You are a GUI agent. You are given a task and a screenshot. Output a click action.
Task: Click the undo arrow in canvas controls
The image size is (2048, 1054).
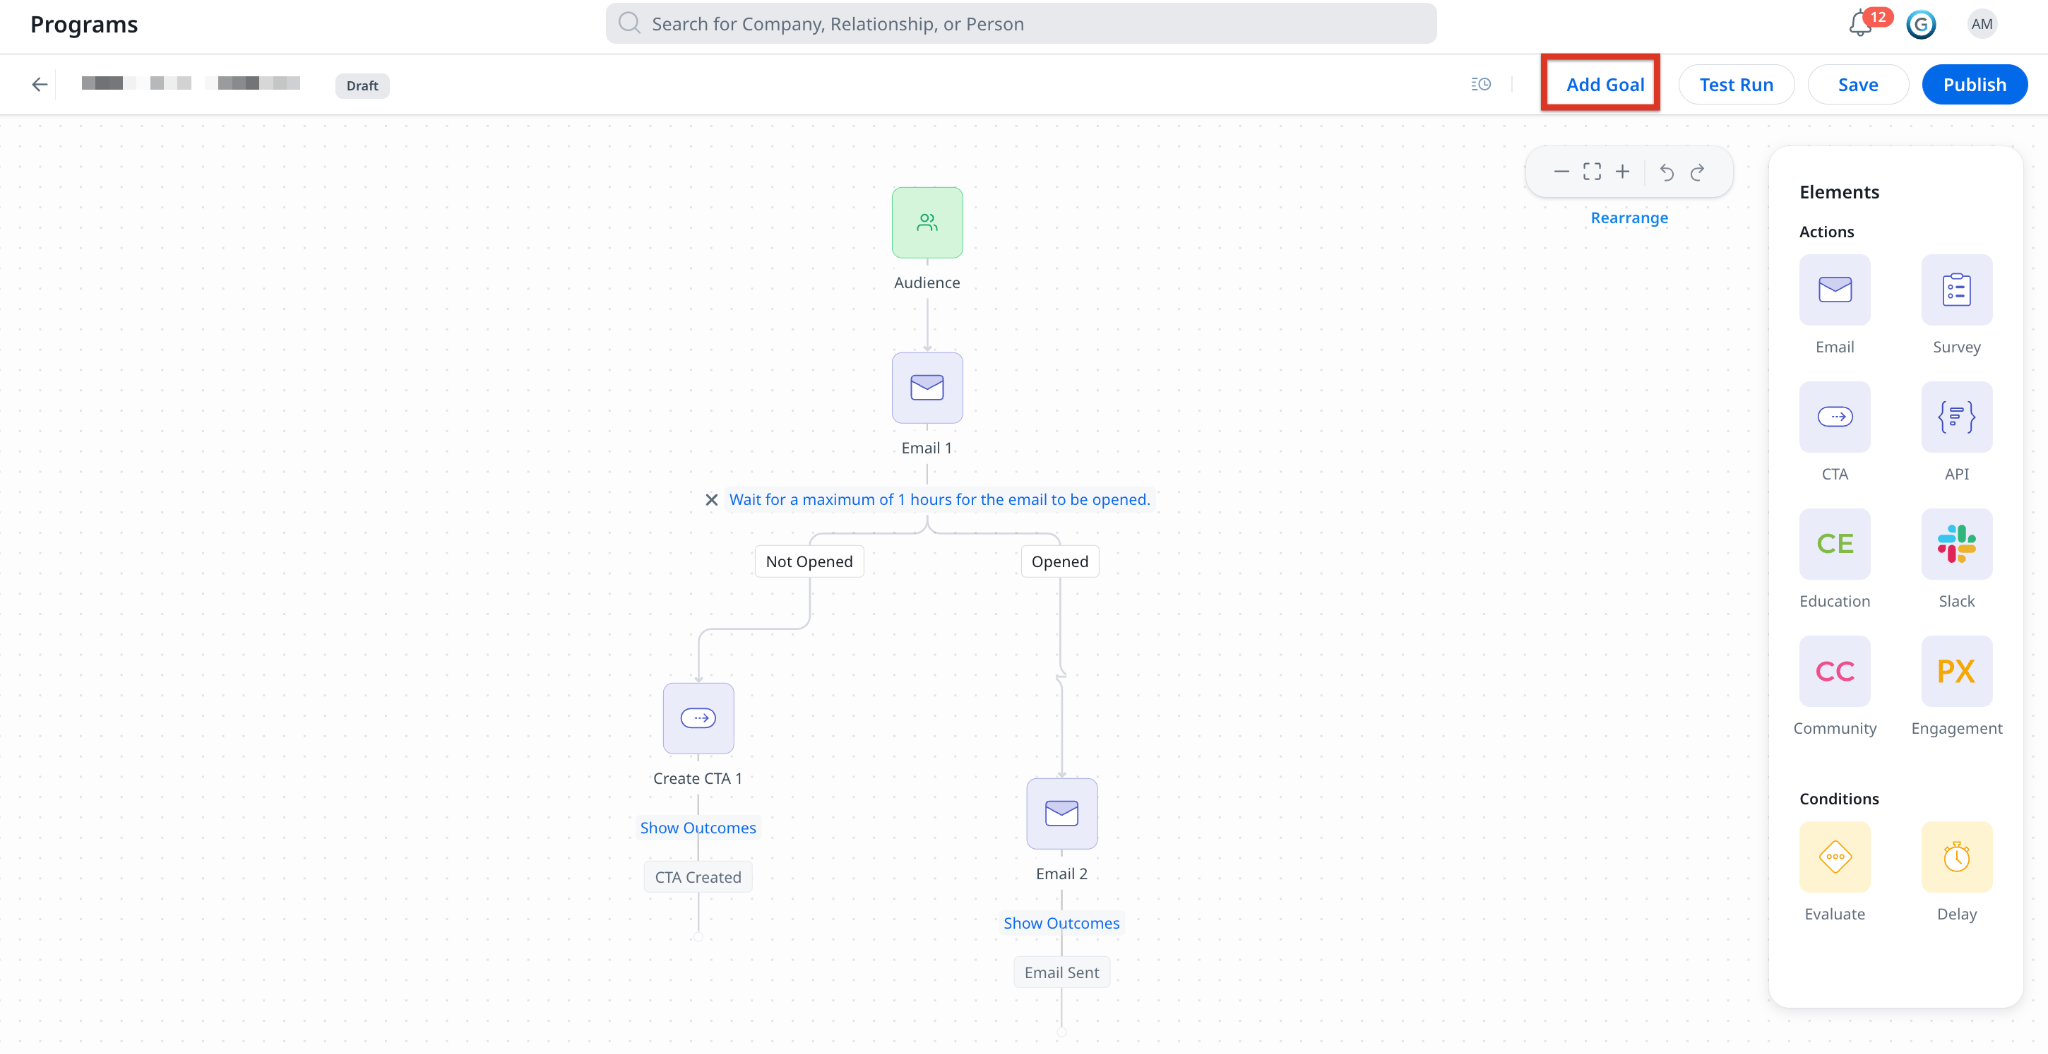(x=1666, y=172)
